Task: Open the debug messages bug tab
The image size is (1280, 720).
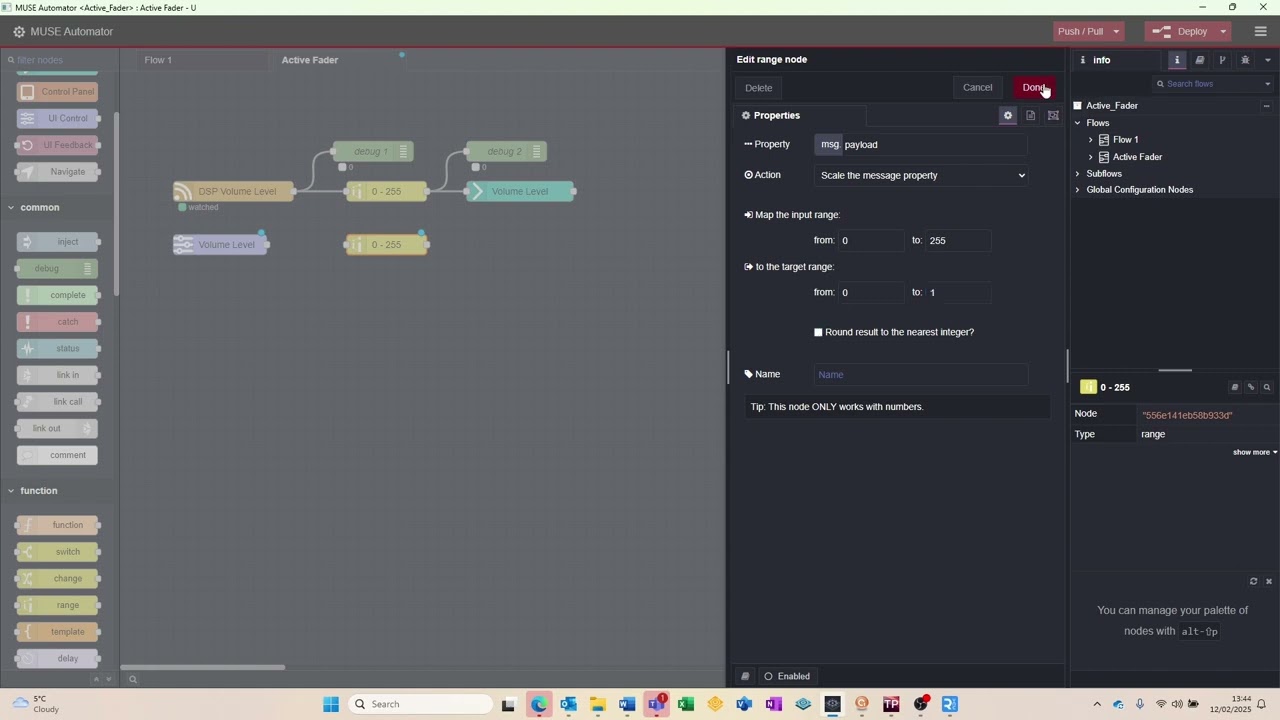Action: [x=1245, y=60]
